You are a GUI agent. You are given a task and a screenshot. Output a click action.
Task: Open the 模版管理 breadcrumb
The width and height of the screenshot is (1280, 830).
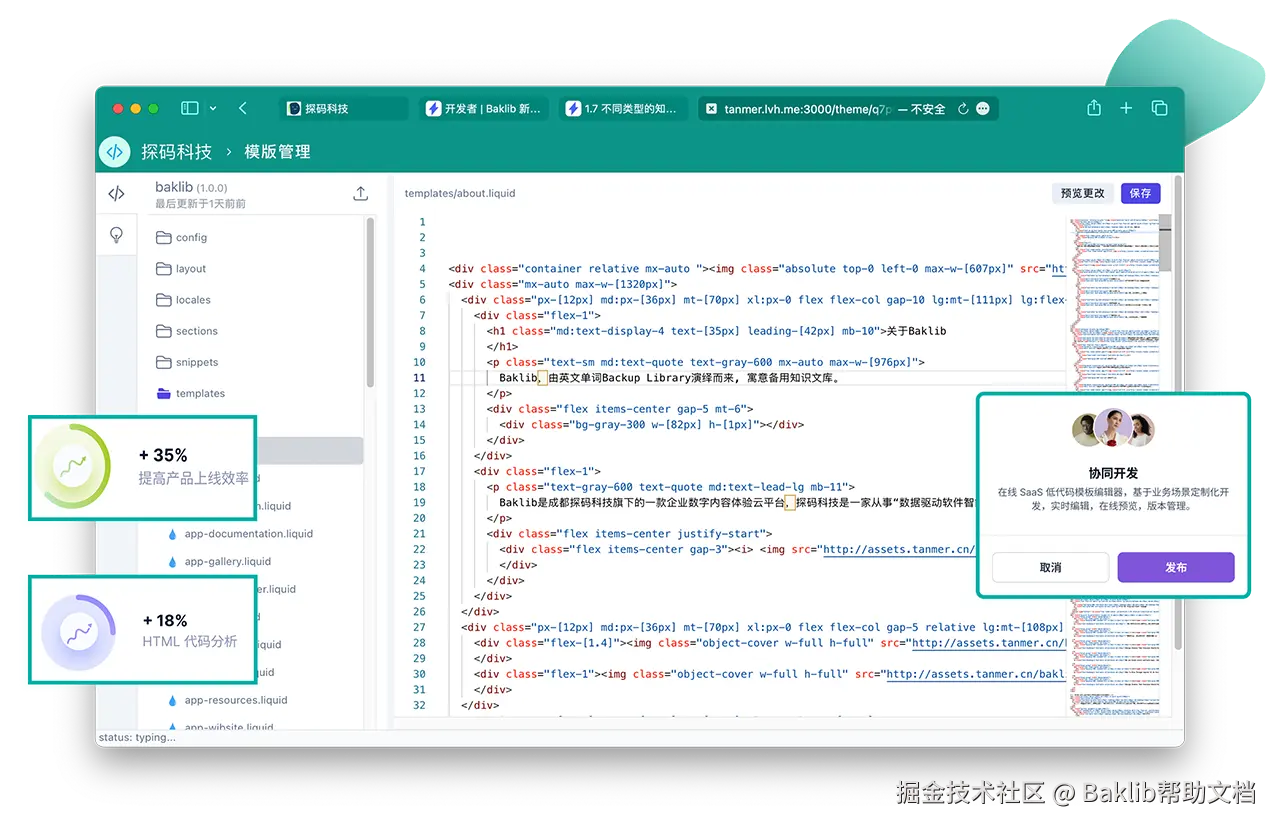(277, 152)
